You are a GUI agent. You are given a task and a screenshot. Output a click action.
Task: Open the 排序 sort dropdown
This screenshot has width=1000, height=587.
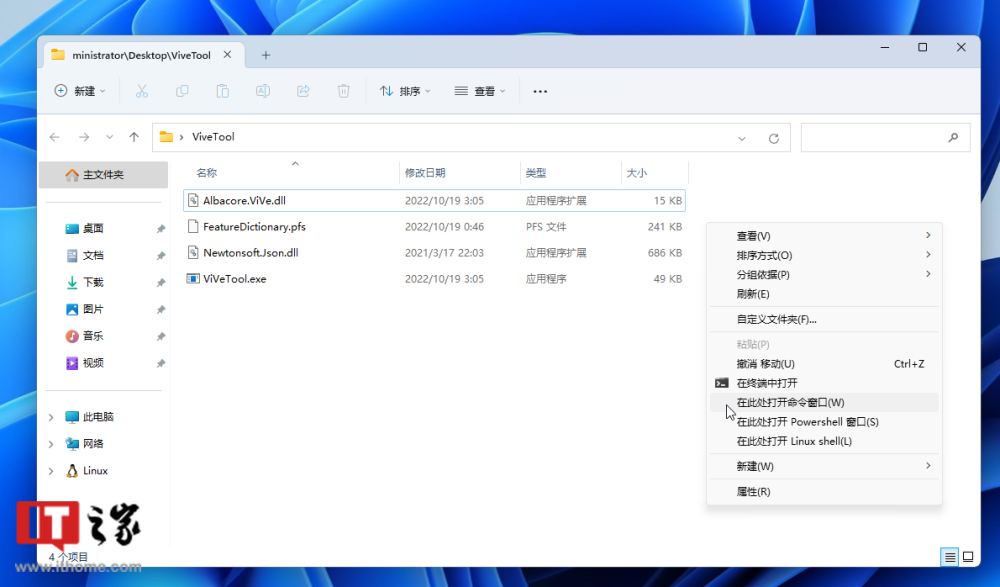pos(405,91)
